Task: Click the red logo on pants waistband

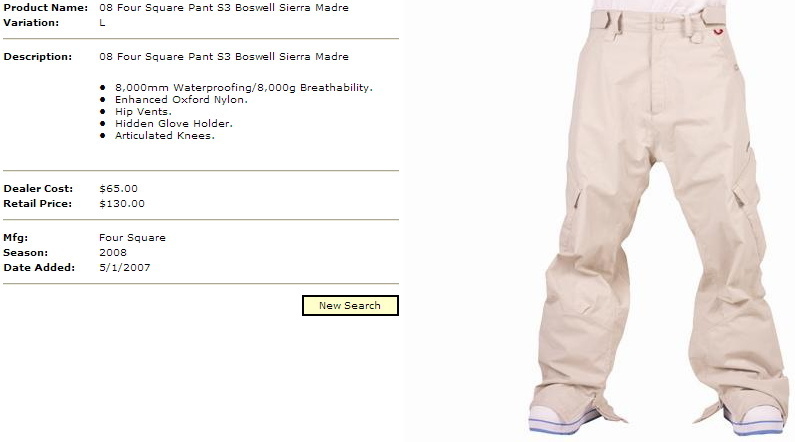Action: coord(718,32)
